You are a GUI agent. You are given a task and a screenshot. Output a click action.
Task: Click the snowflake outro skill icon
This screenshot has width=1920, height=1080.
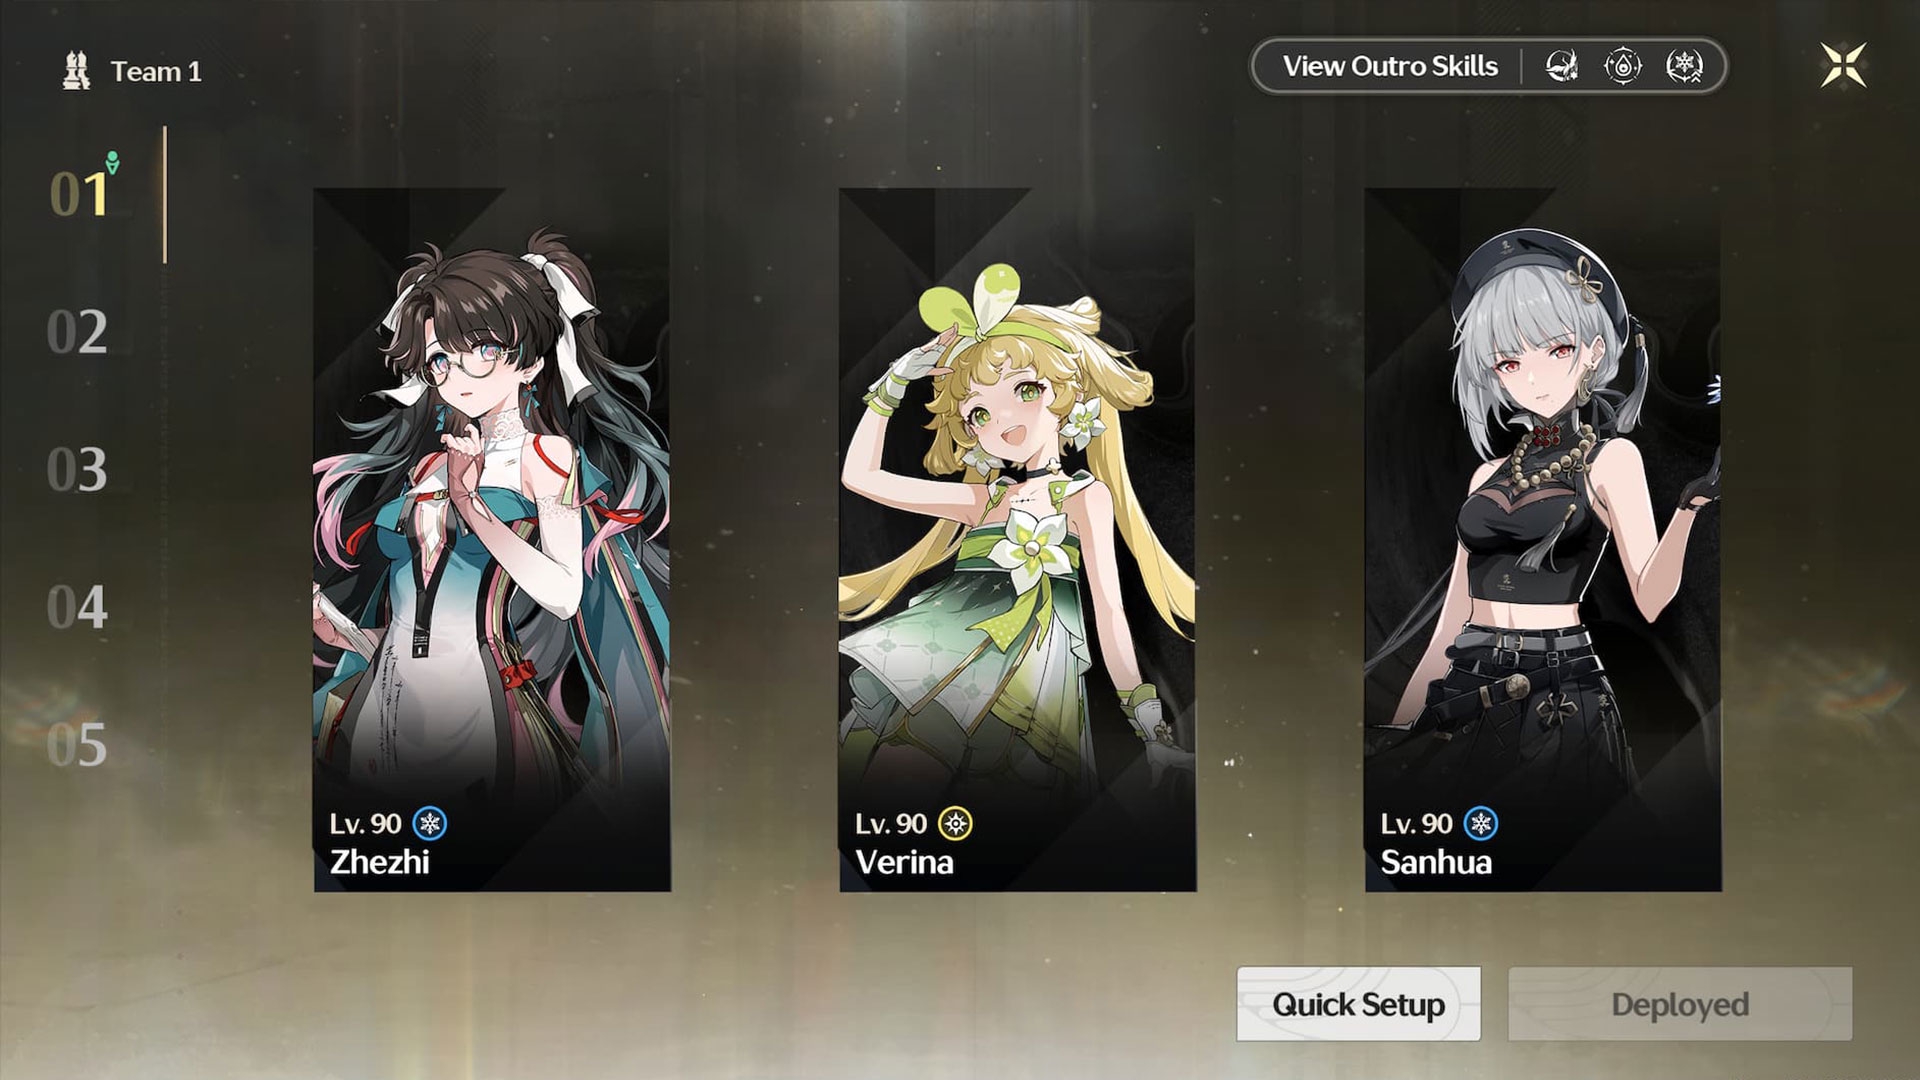tap(1685, 66)
